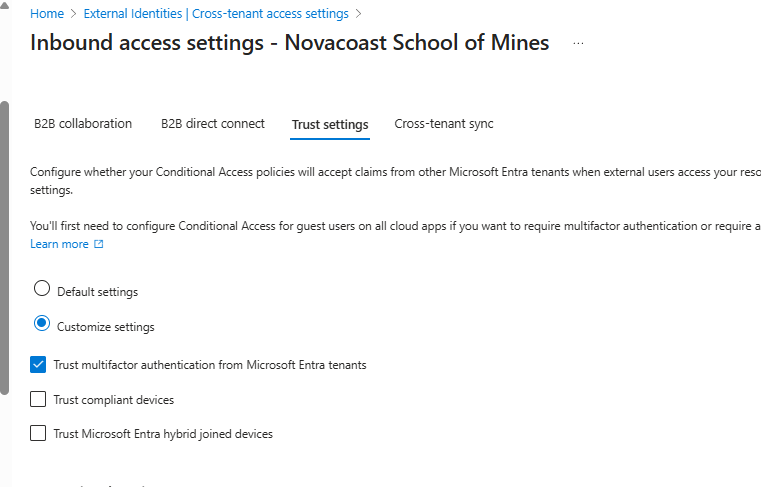Navigate to Home via breadcrumb
Viewport: 761px width, 487px height.
46,14
